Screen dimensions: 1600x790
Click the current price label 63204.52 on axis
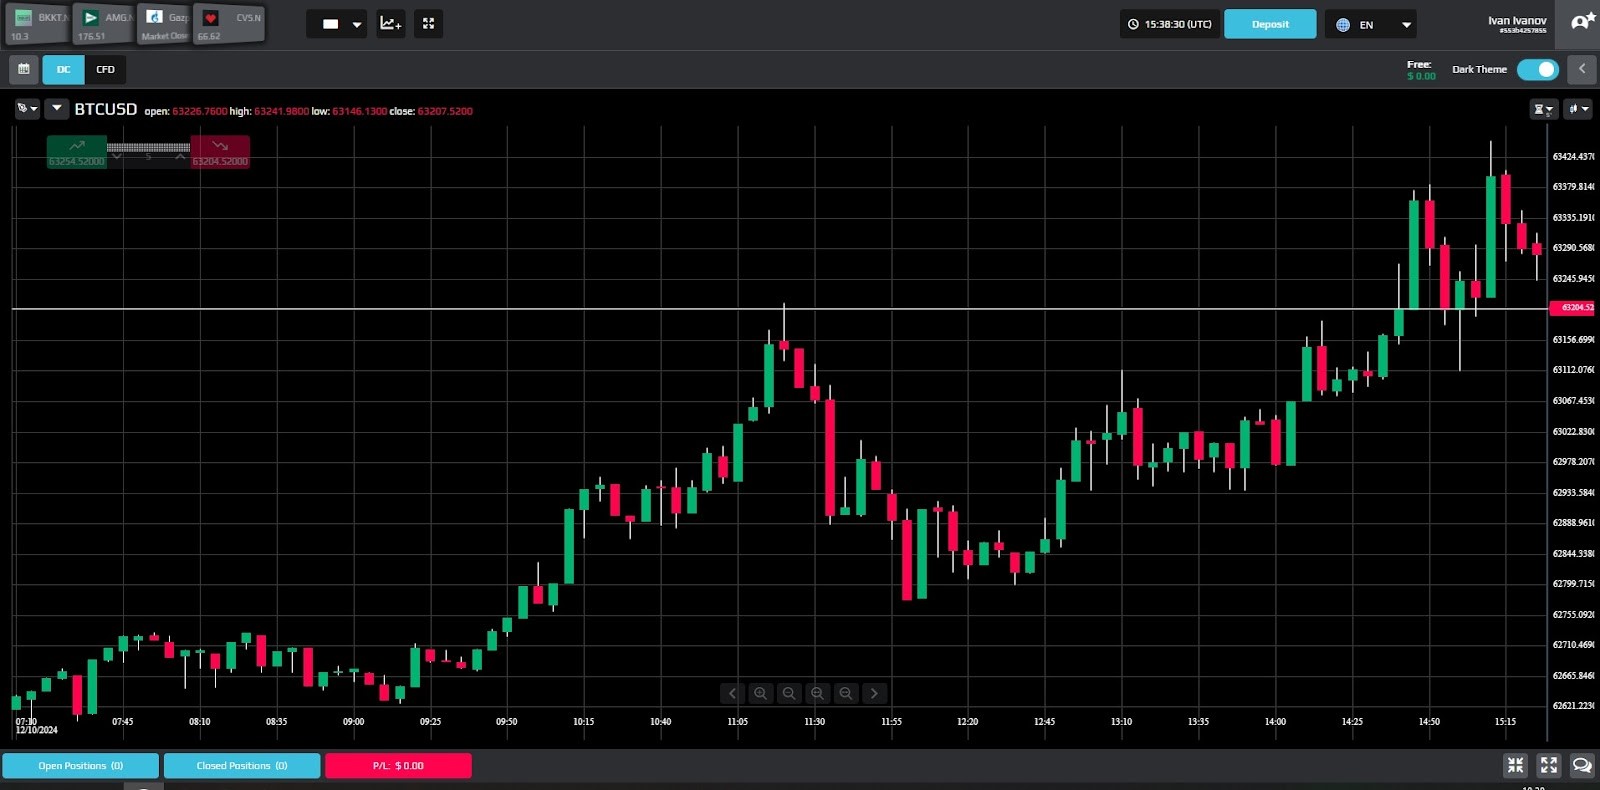[1572, 308]
